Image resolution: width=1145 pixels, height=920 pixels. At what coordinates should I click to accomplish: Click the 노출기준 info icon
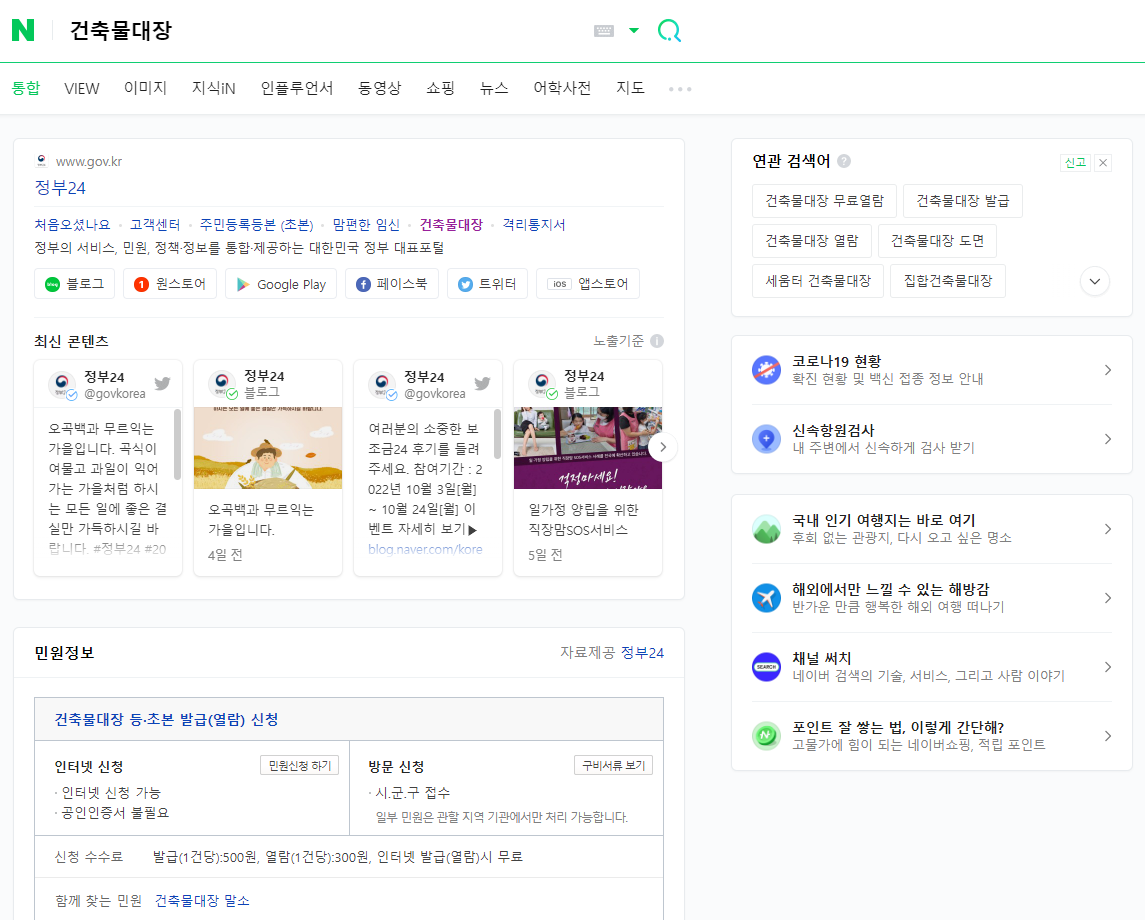pyautogui.click(x=657, y=341)
